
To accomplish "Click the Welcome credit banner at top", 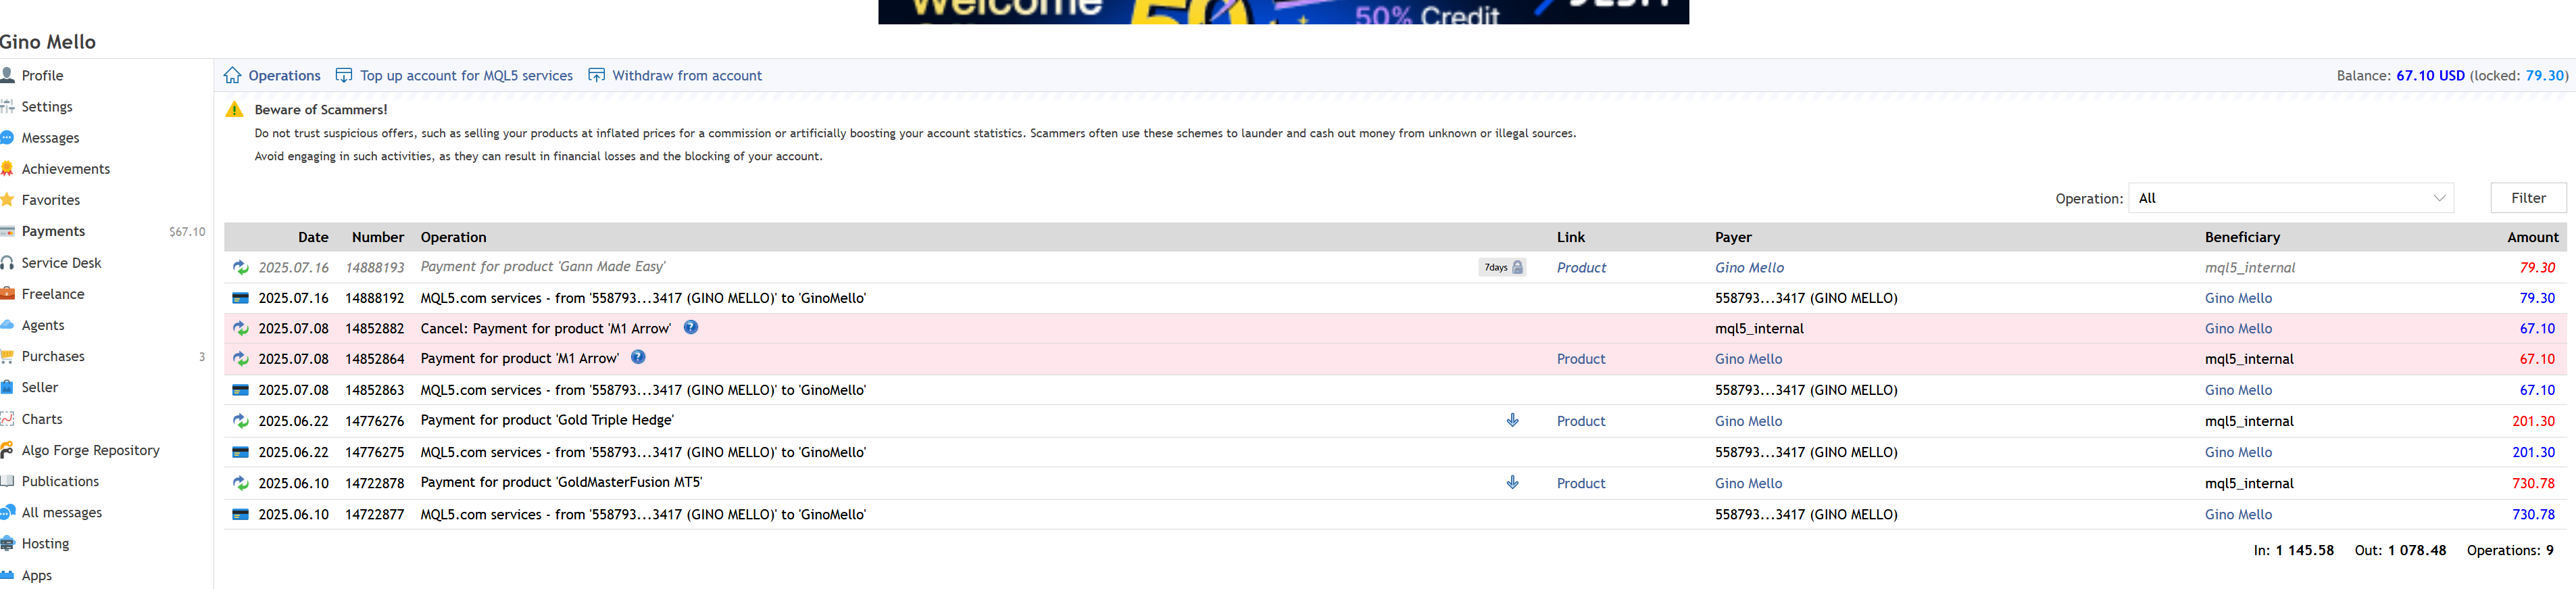I will point(1283,12).
